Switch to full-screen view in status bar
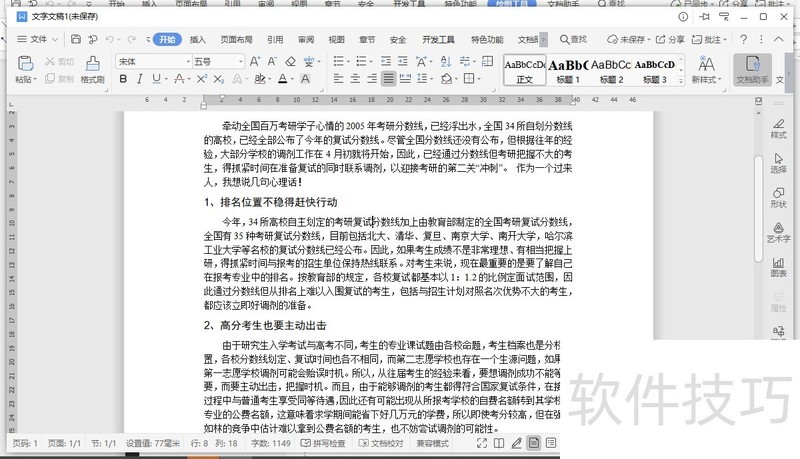Screen dimensions: 800x459 [x=482, y=443]
